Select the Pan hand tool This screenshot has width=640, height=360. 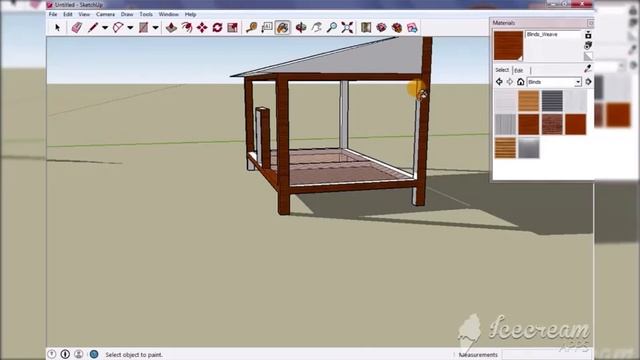tap(316, 27)
